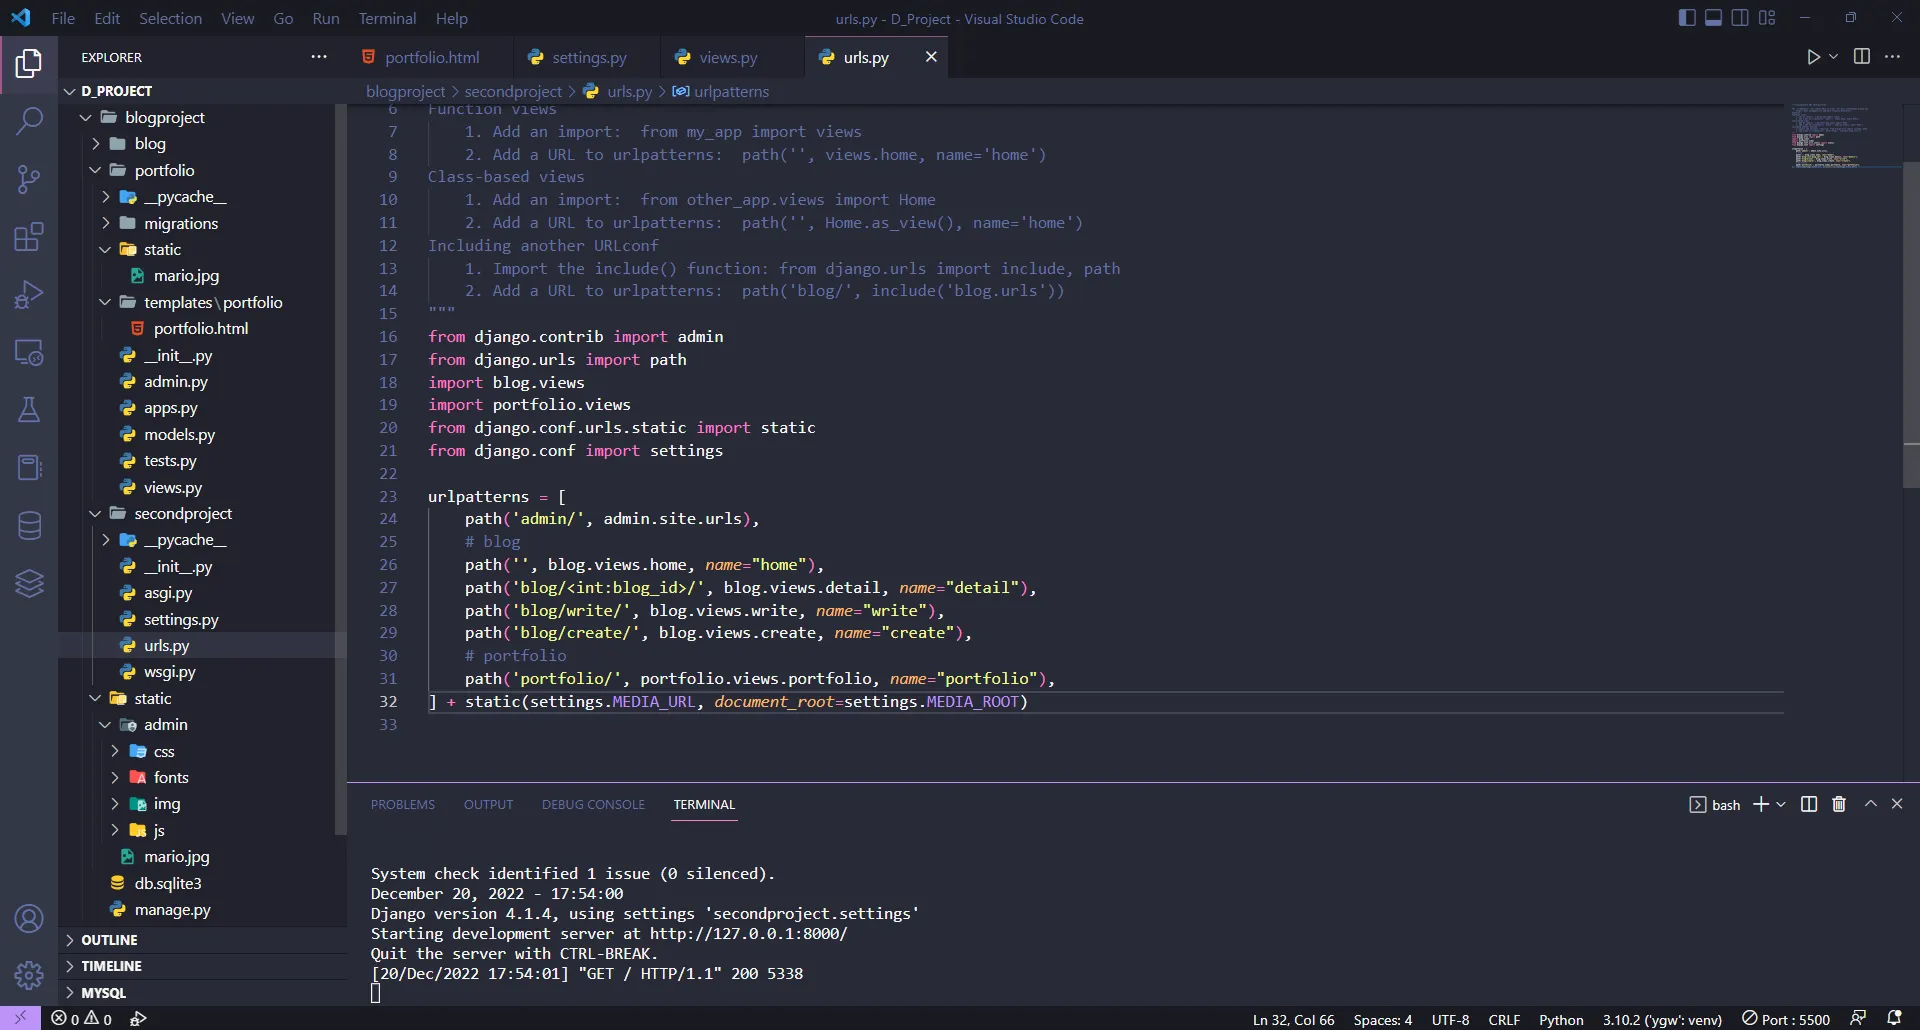
Task: Open the Search view in activity bar
Action: tap(29, 122)
